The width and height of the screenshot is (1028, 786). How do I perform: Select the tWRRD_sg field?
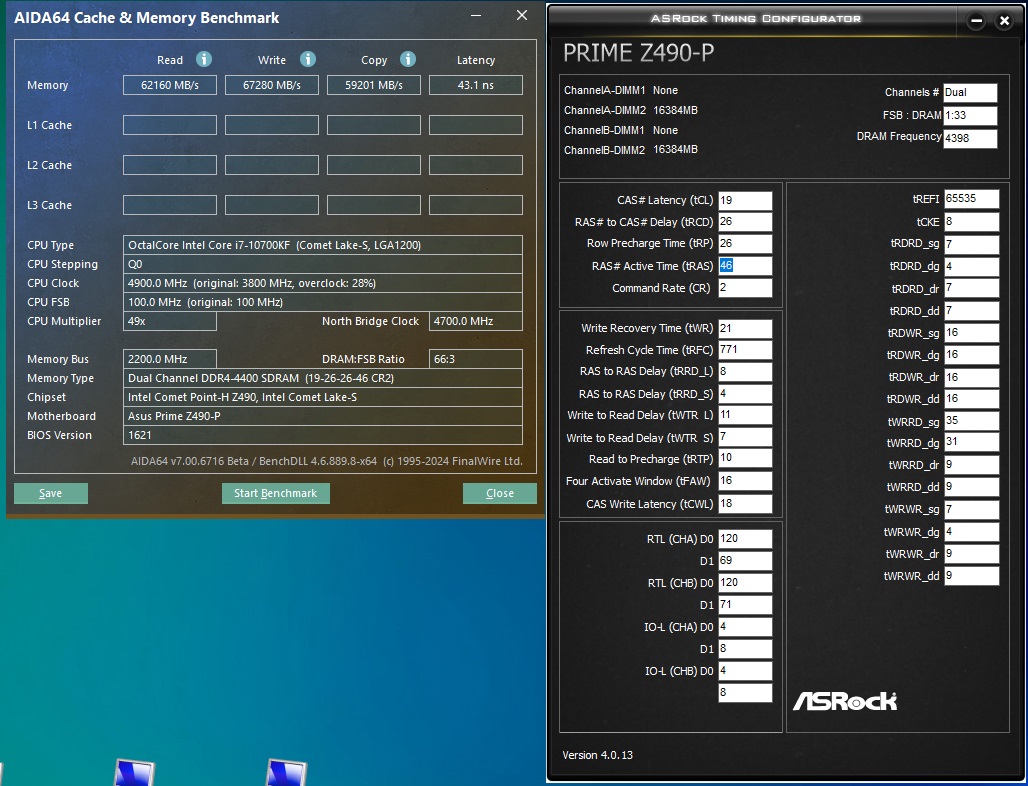971,421
